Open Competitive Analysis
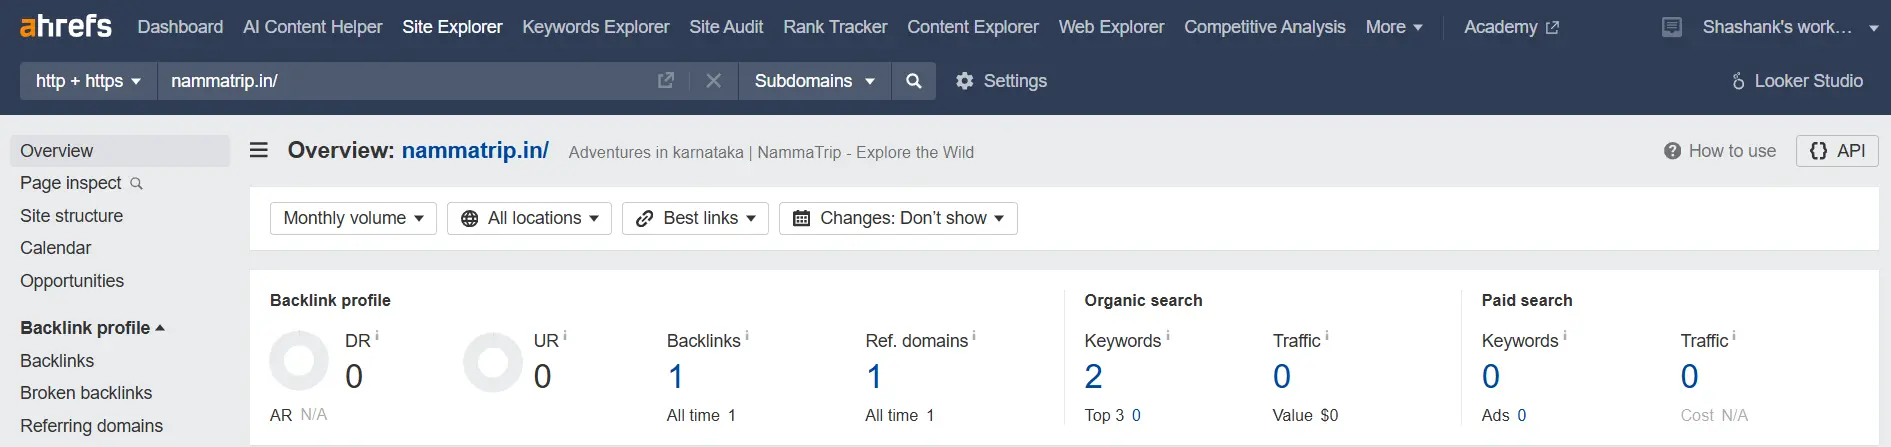 point(1265,27)
